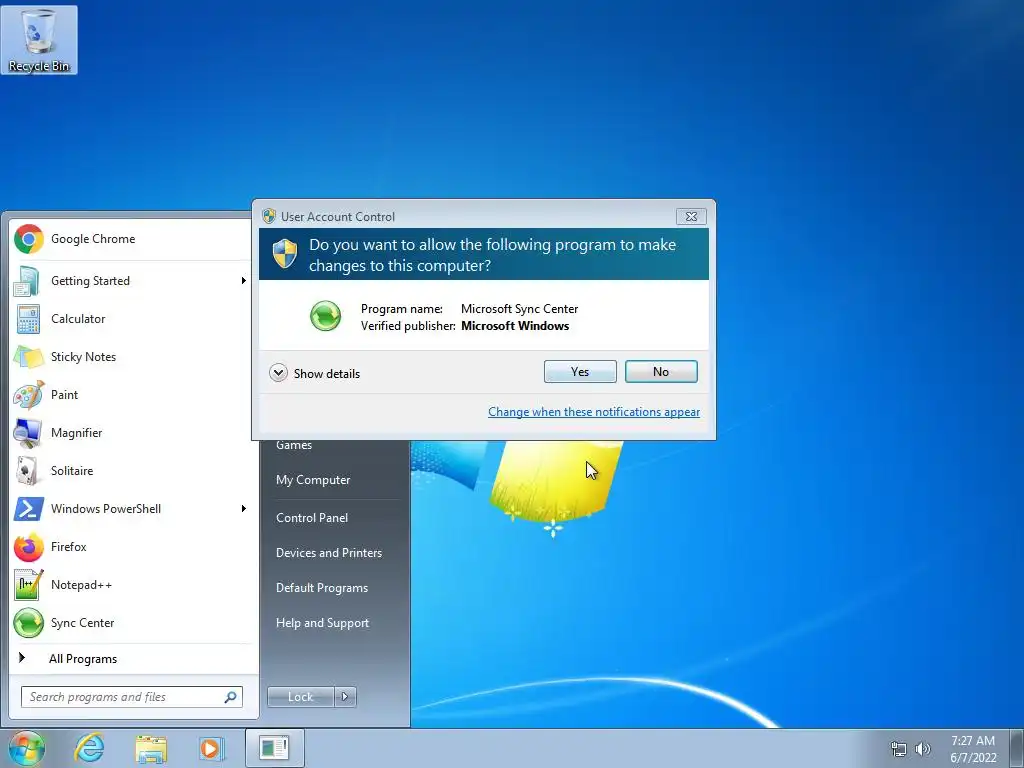Launch the Paint palette icon
The image size is (1024, 768).
click(28, 394)
